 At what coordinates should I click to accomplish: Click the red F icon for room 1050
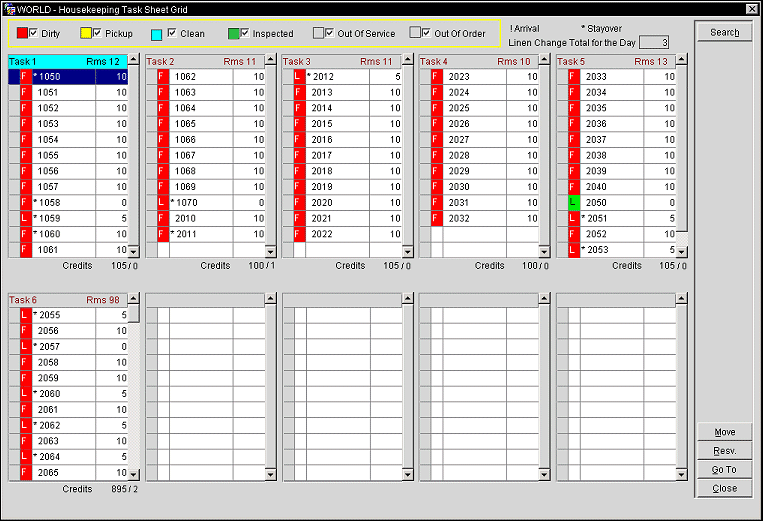tap(26, 77)
